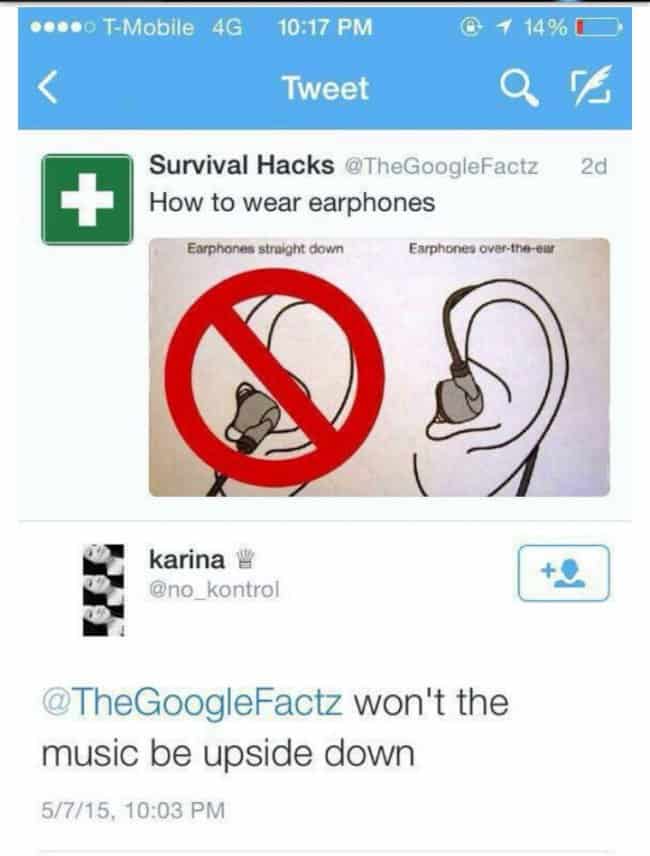650x856 pixels.
Task: Tap the karina display name
Action: coord(187,559)
